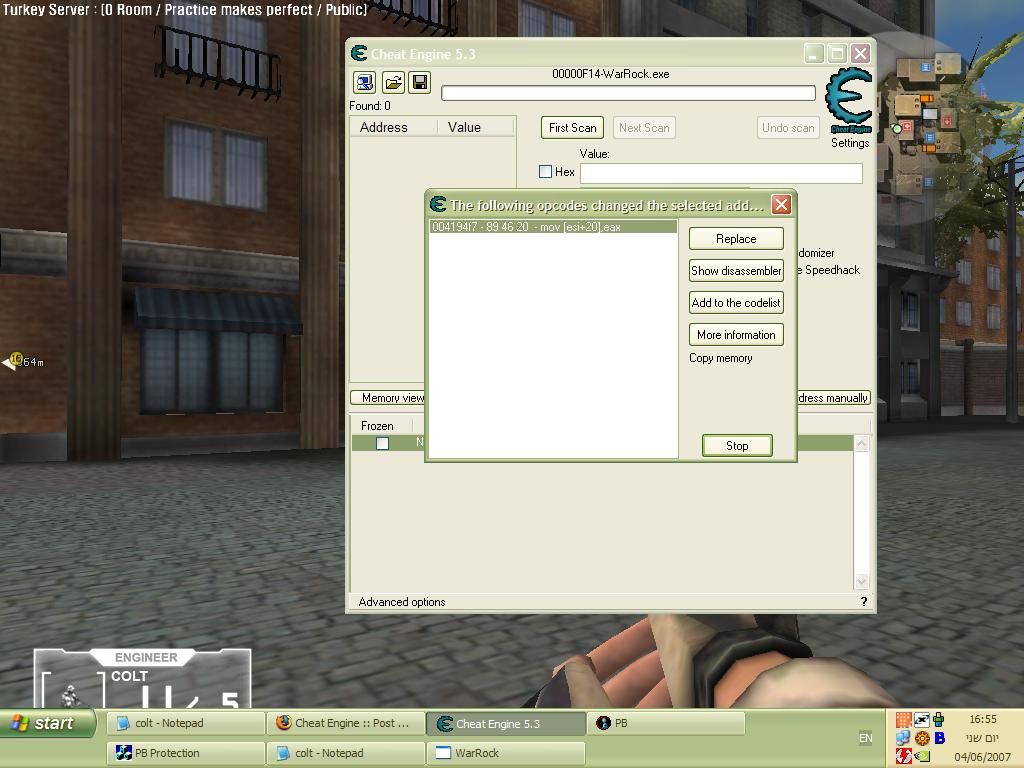Open the Firefox Cheat Engine Post taskbar item
The image size is (1024, 768).
coord(345,723)
